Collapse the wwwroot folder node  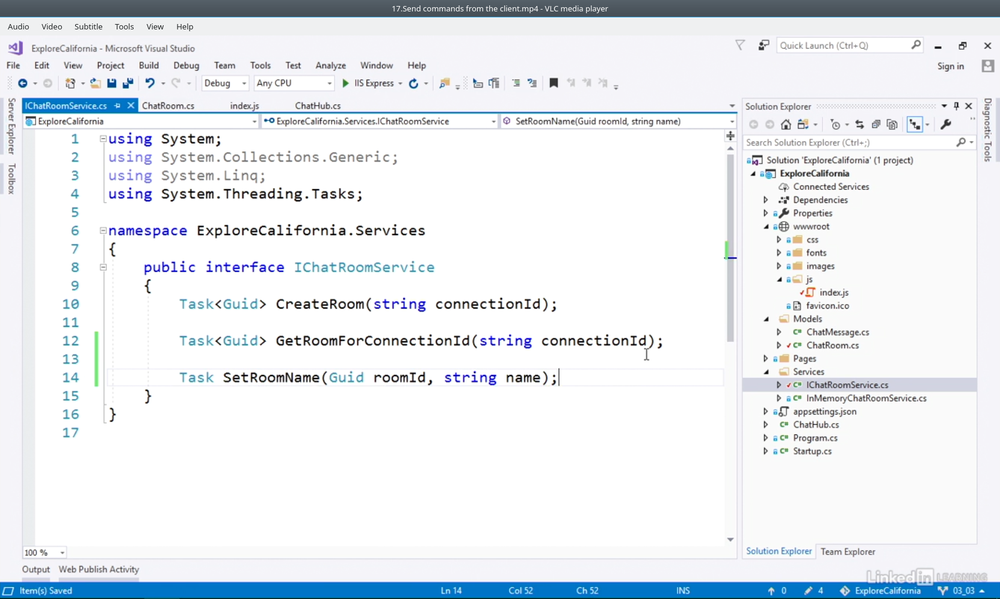(x=766, y=226)
